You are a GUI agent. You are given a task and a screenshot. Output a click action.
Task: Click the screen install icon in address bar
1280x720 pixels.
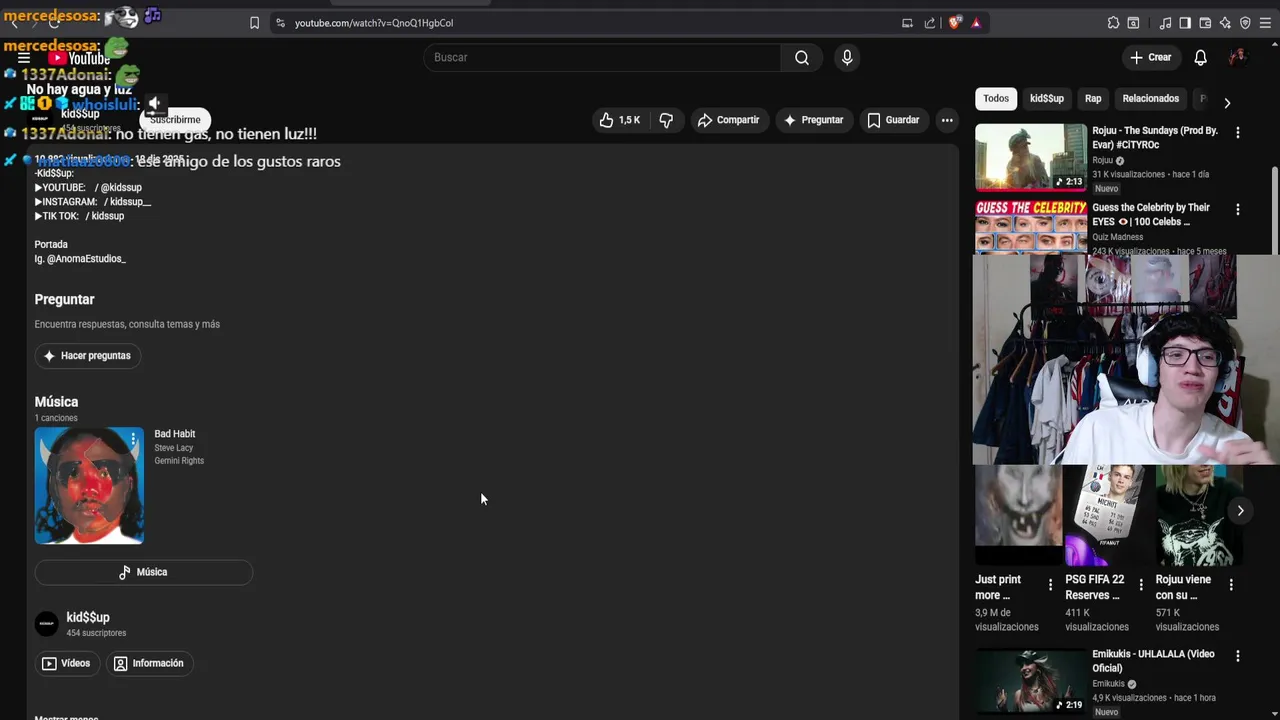click(x=907, y=23)
